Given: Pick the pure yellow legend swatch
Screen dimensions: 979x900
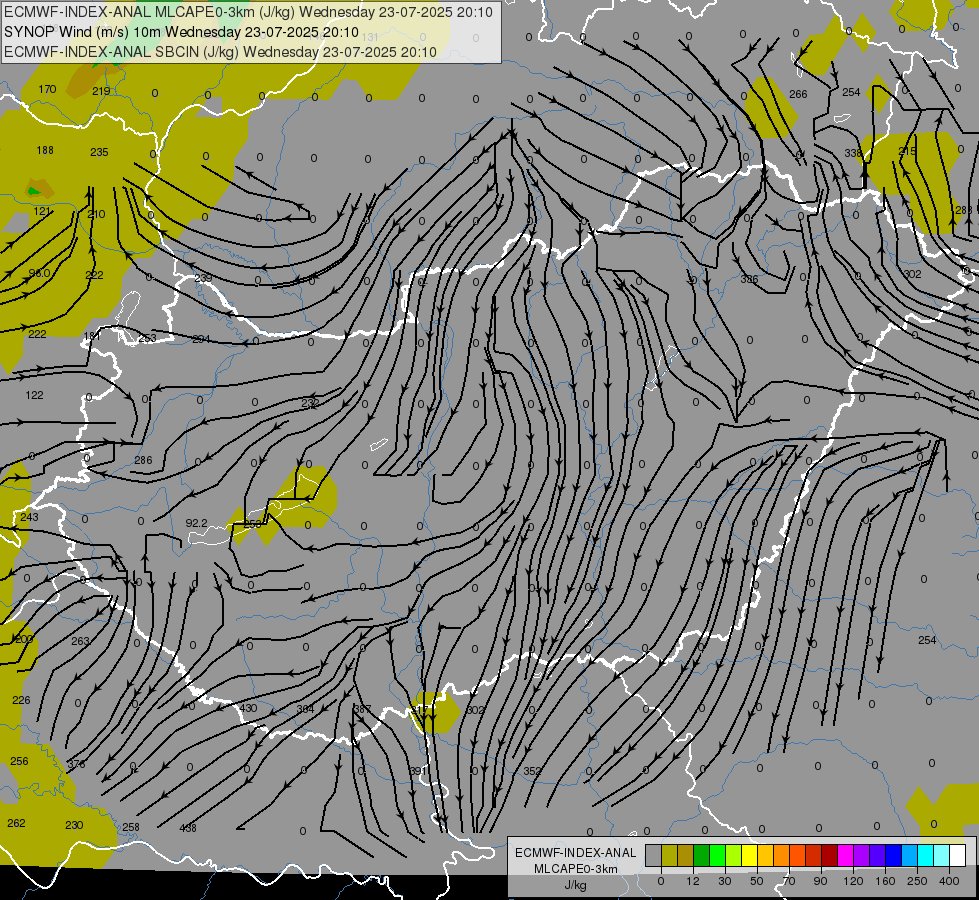Looking at the screenshot, I should (750, 856).
